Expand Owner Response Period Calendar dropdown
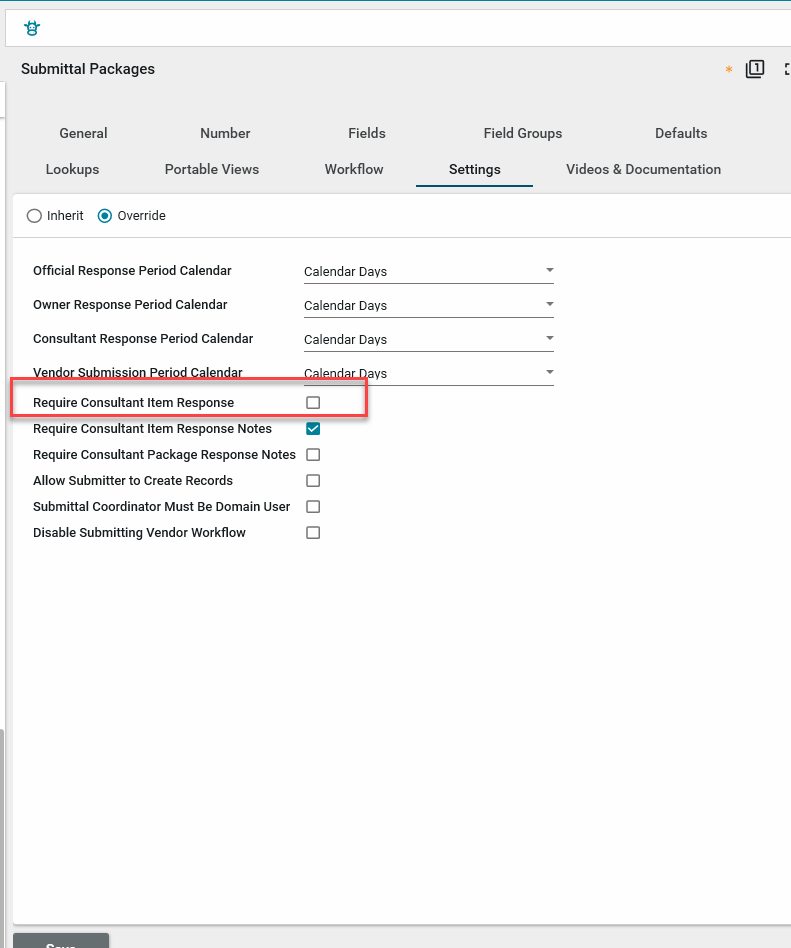Viewport: 791px width, 948px height. (428, 305)
